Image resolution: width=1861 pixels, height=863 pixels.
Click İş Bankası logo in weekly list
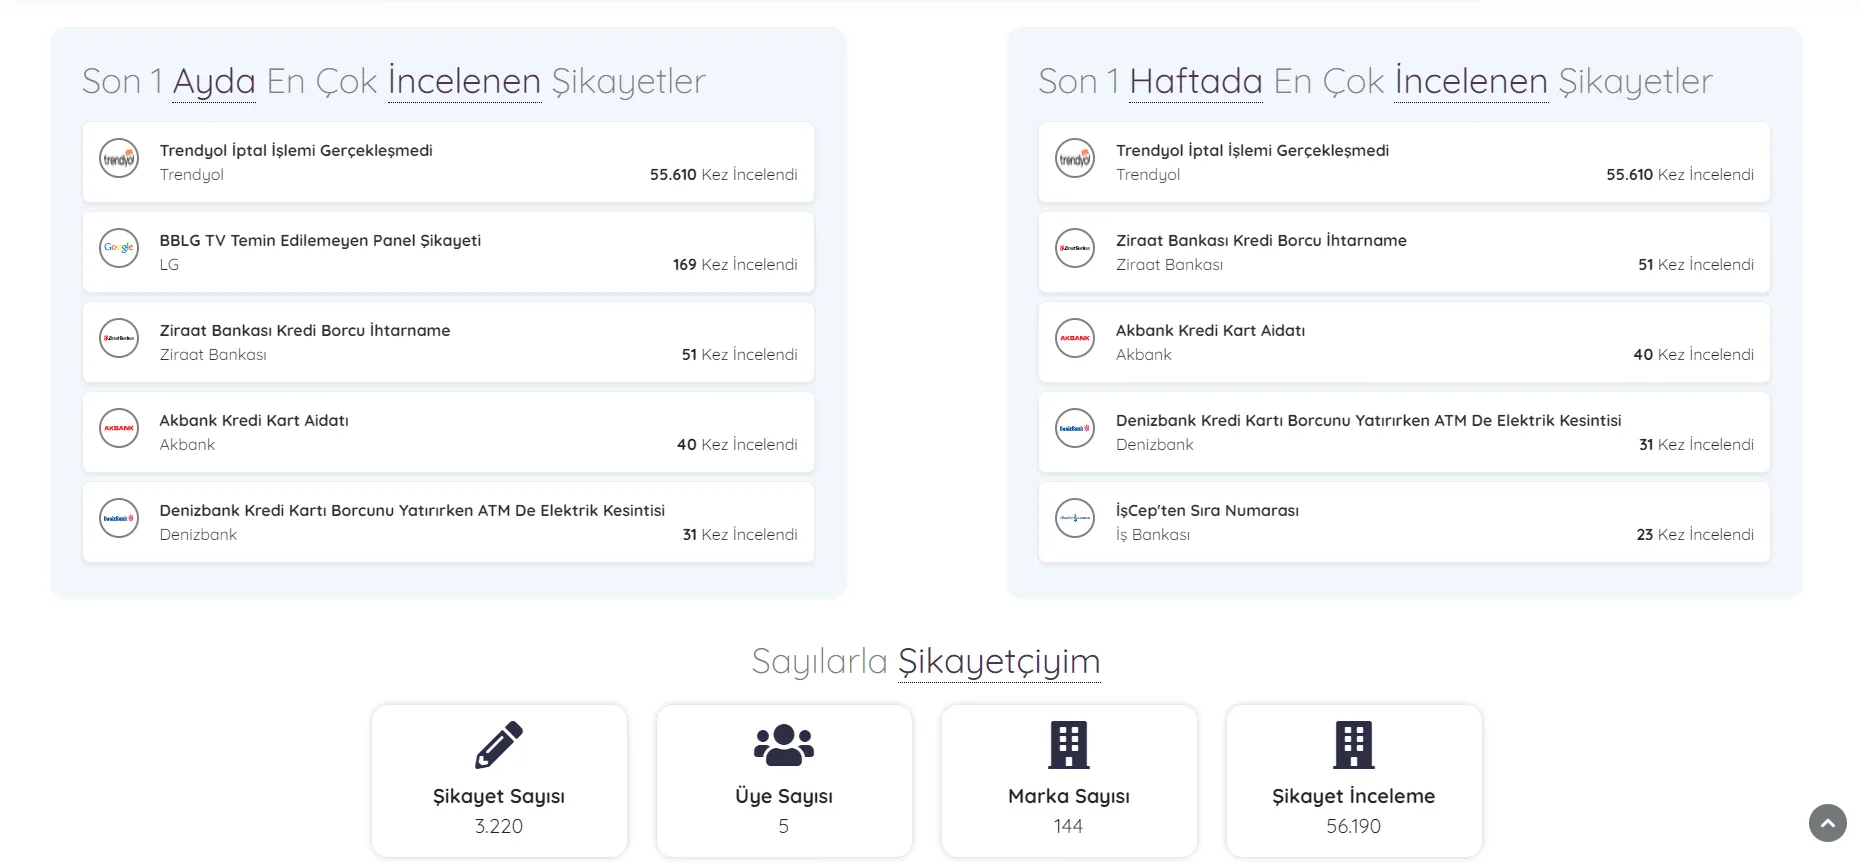click(x=1075, y=518)
